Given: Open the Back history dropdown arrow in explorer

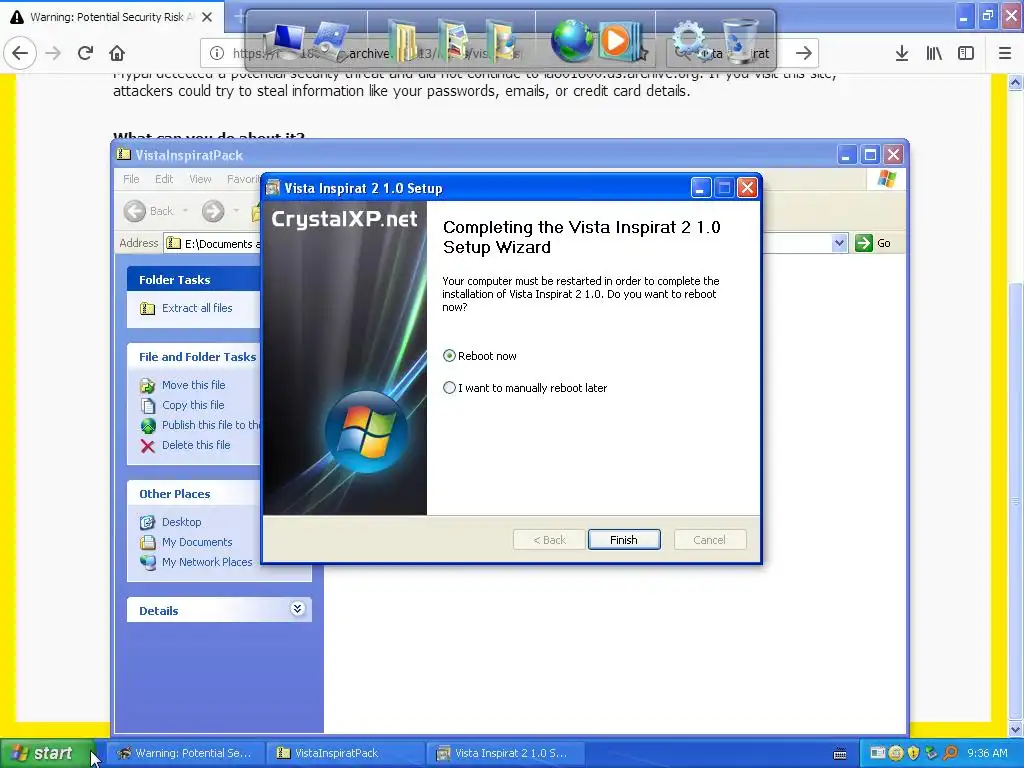Looking at the screenshot, I should (x=185, y=211).
